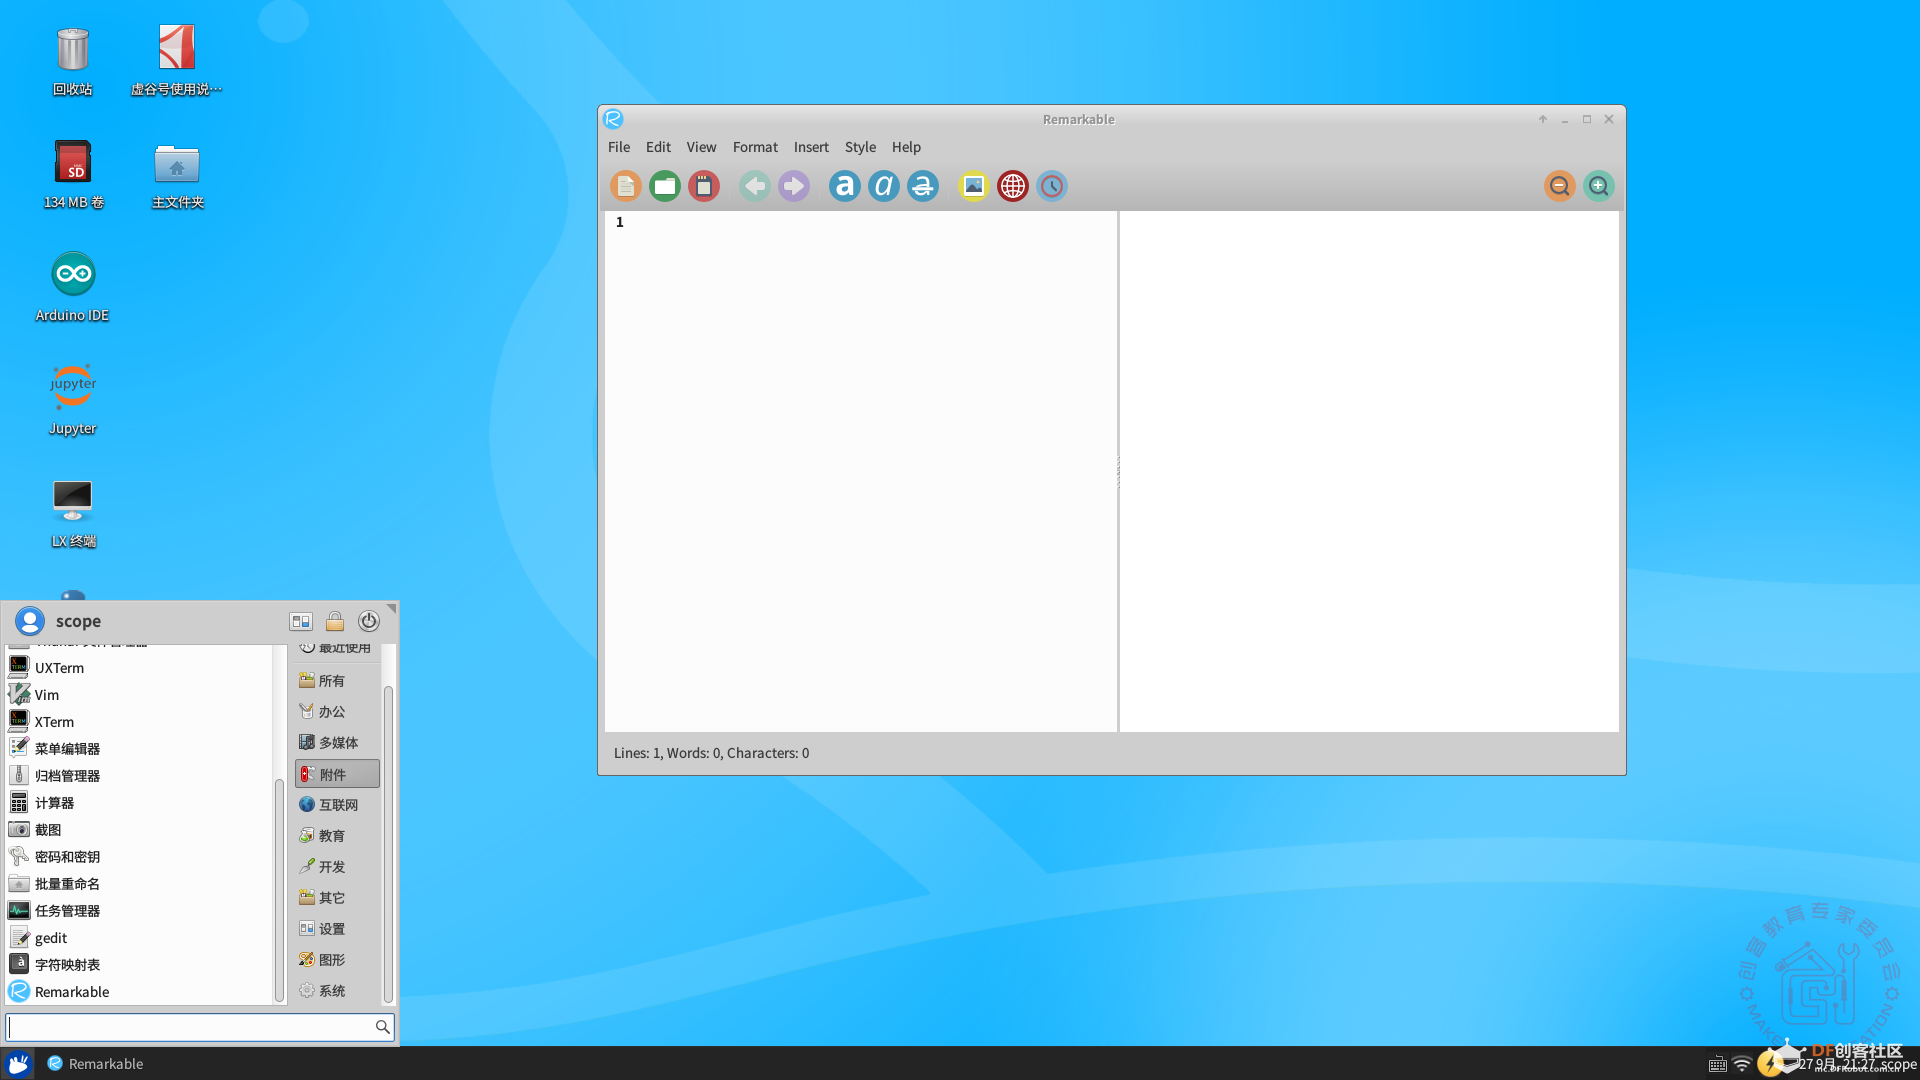Create a new document via toolbar
Image resolution: width=1920 pixels, height=1080 pixels.
tap(625, 186)
